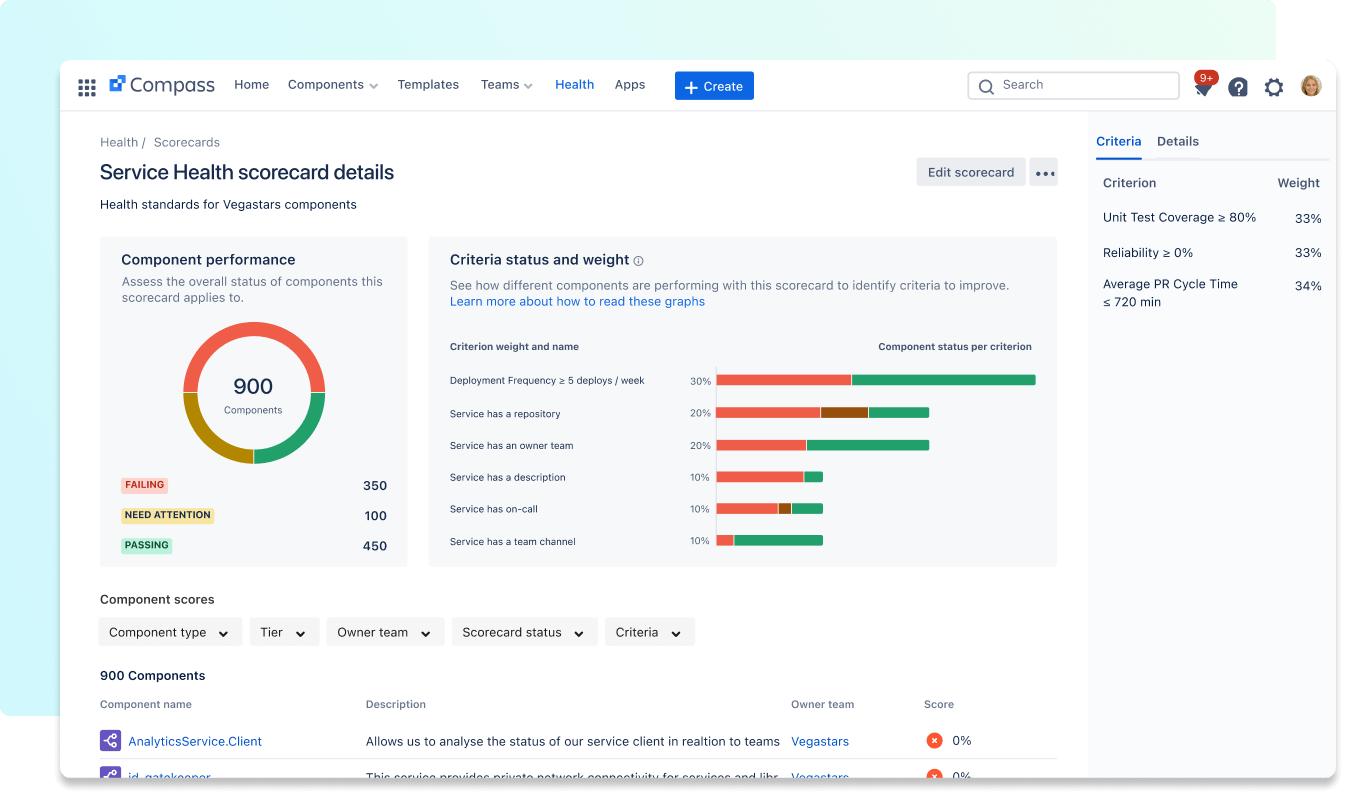The image size is (1345, 794).
Task: Click the Description column header
Action: pyautogui.click(x=396, y=705)
